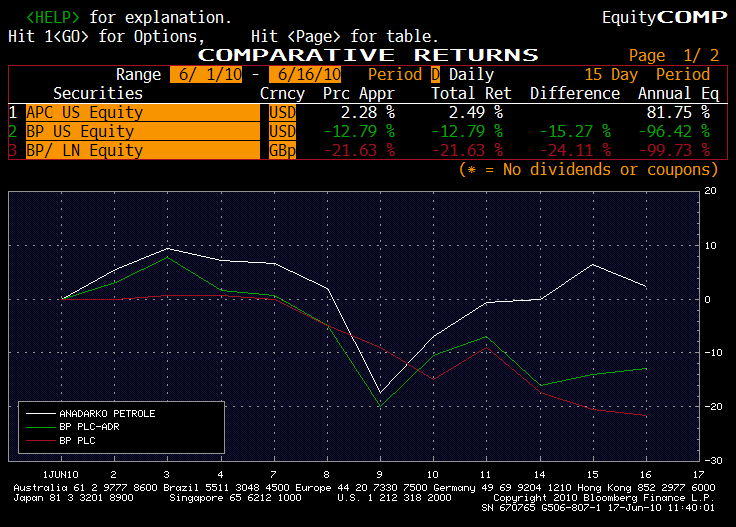Click the Difference column header
This screenshot has height=527, width=736.
click(x=575, y=94)
